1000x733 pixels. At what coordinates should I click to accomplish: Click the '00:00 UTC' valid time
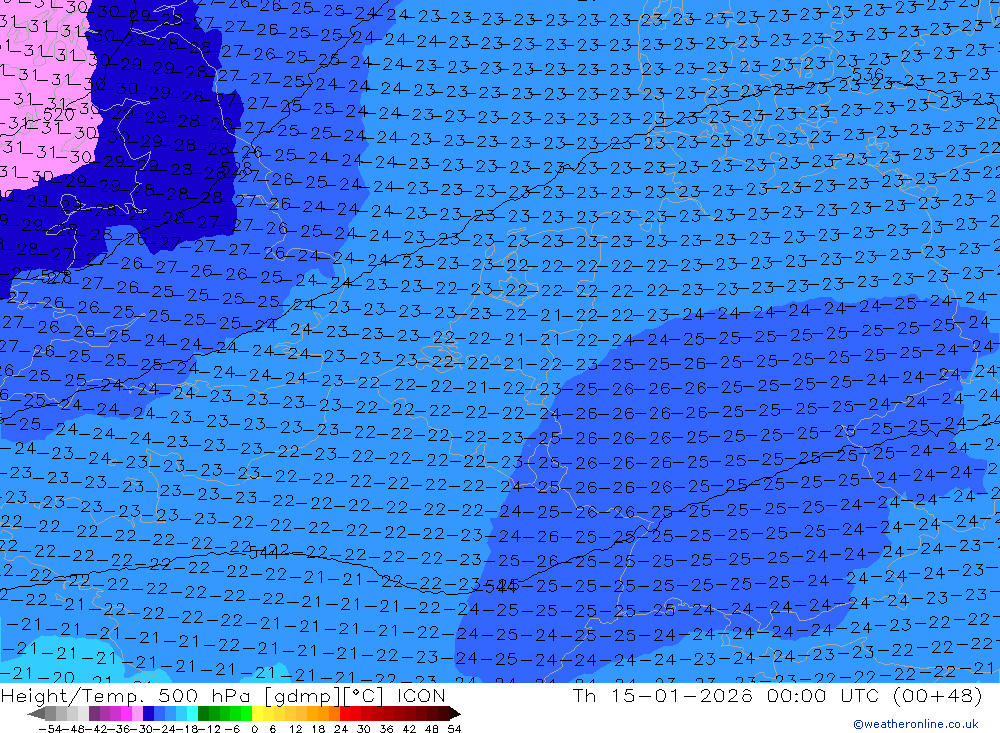pyautogui.click(x=821, y=695)
